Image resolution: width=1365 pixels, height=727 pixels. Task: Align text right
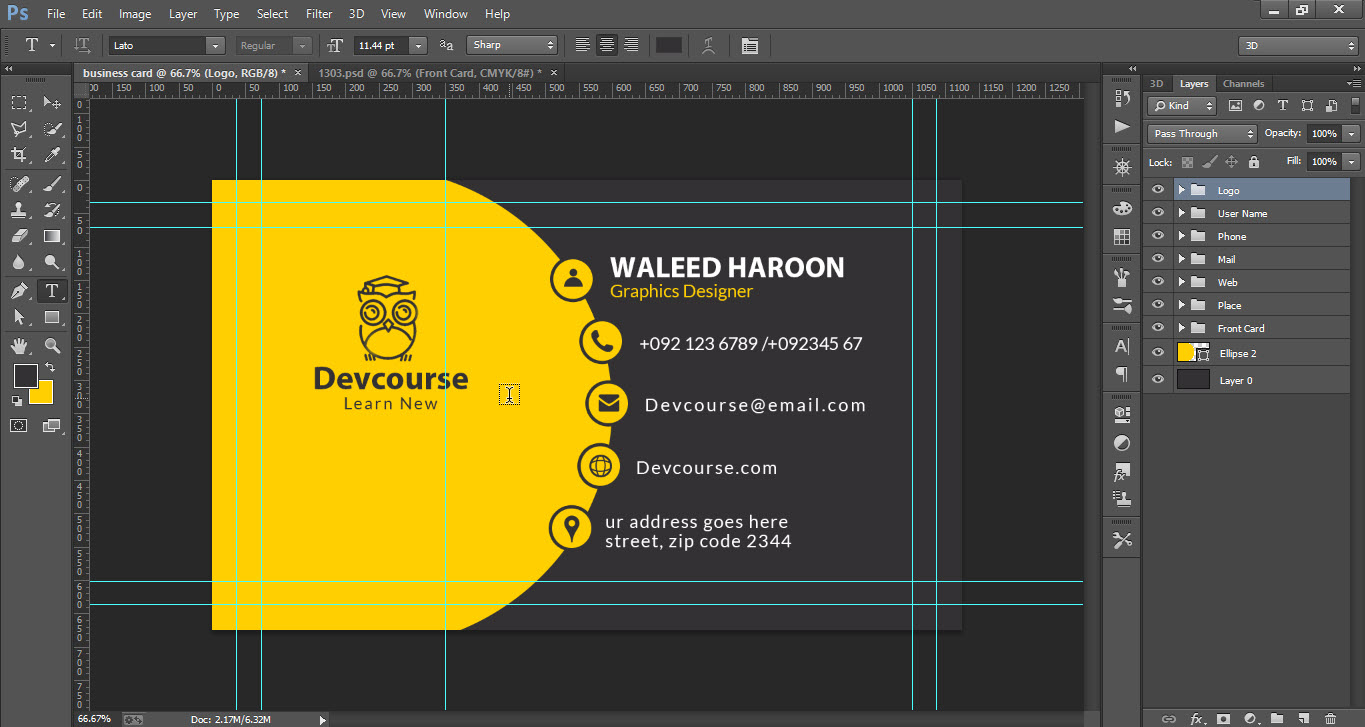(631, 45)
